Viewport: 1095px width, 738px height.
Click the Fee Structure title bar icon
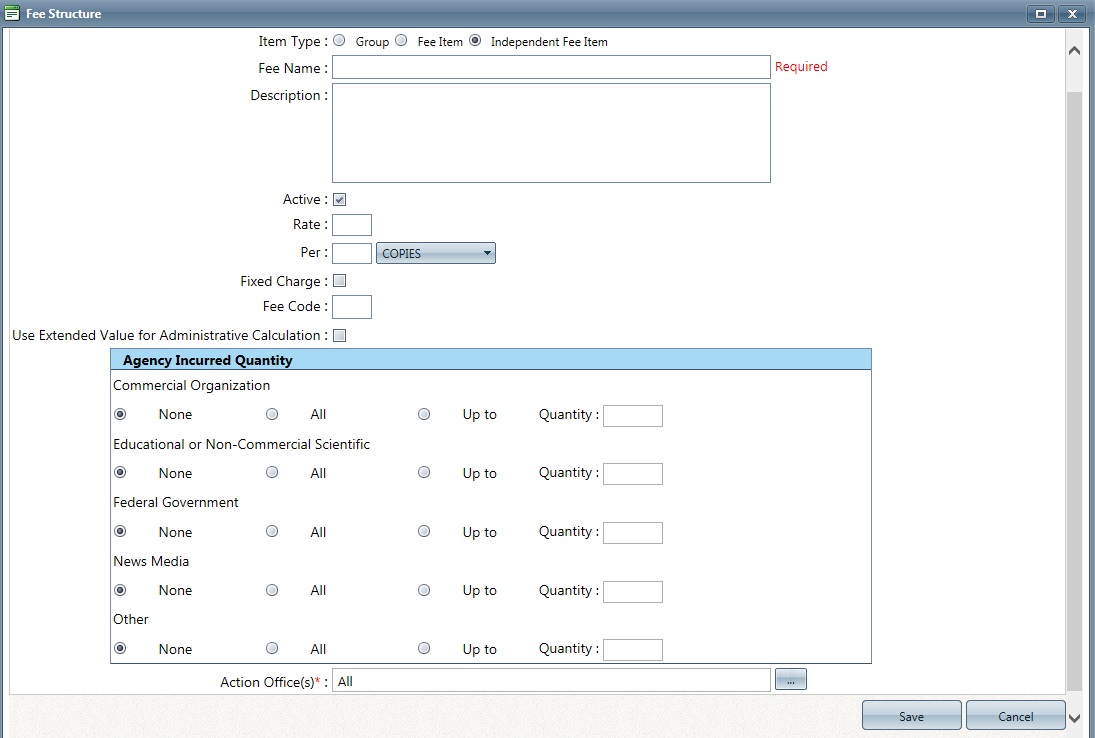14,13
